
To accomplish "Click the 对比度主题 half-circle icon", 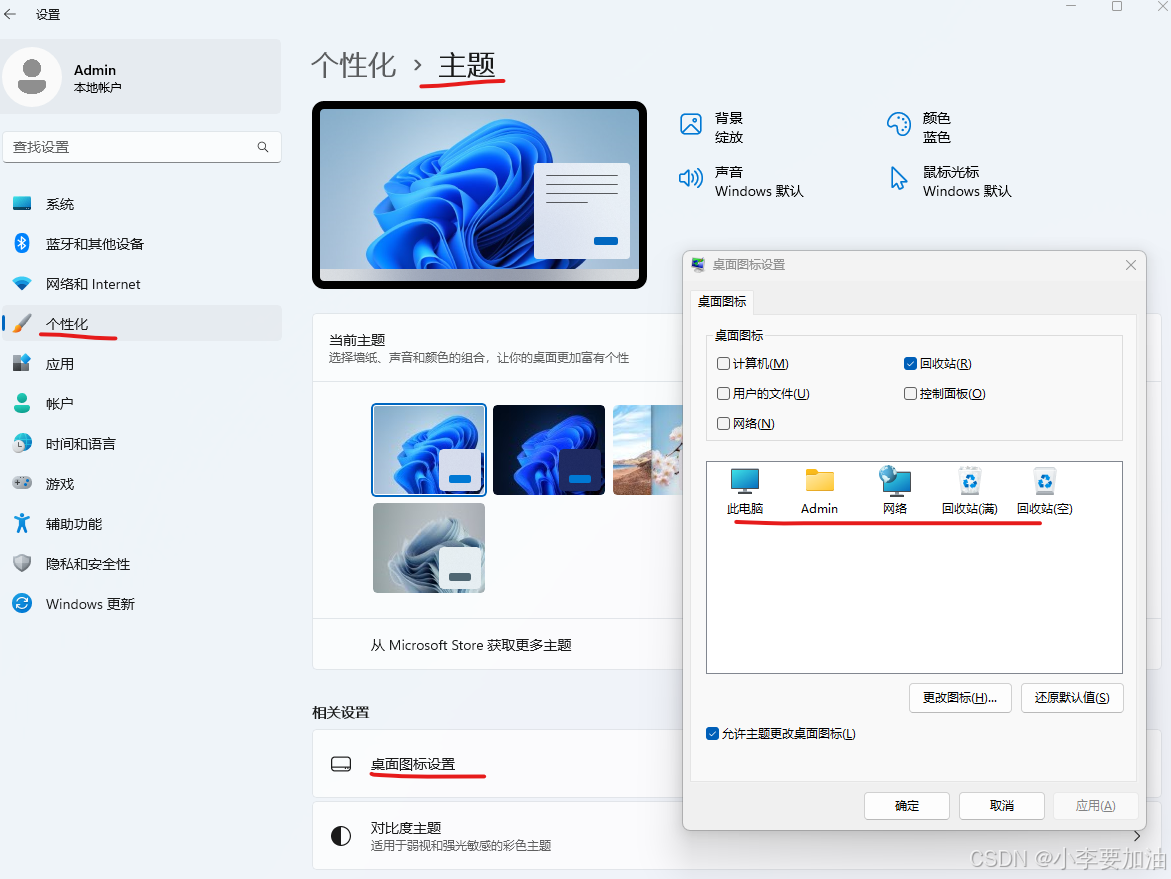I will pos(341,836).
